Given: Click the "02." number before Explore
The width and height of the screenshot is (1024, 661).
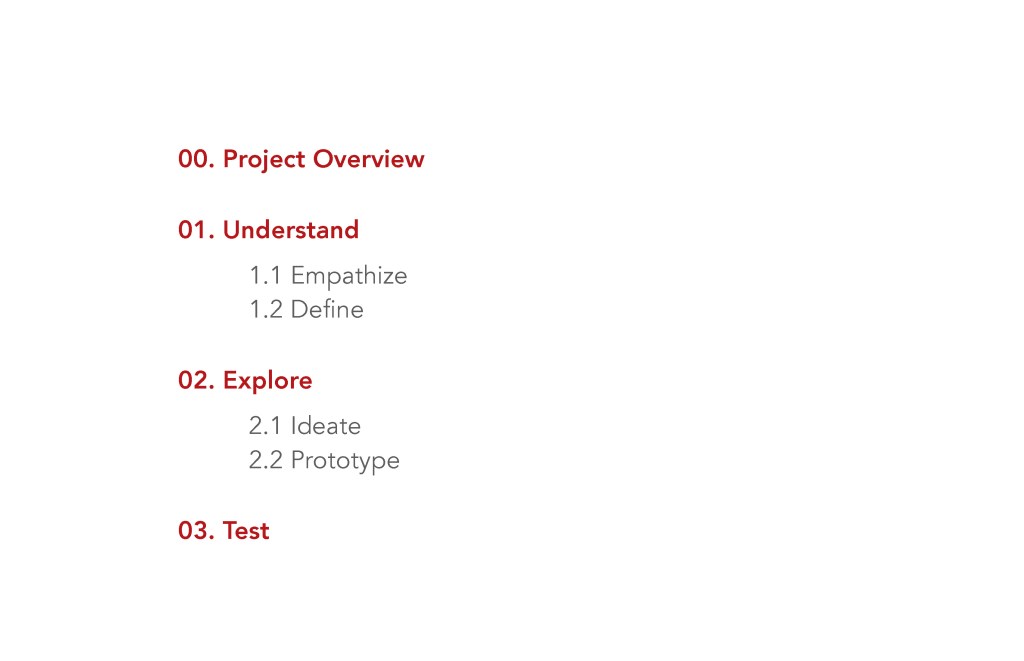Looking at the screenshot, I should (x=197, y=381).
